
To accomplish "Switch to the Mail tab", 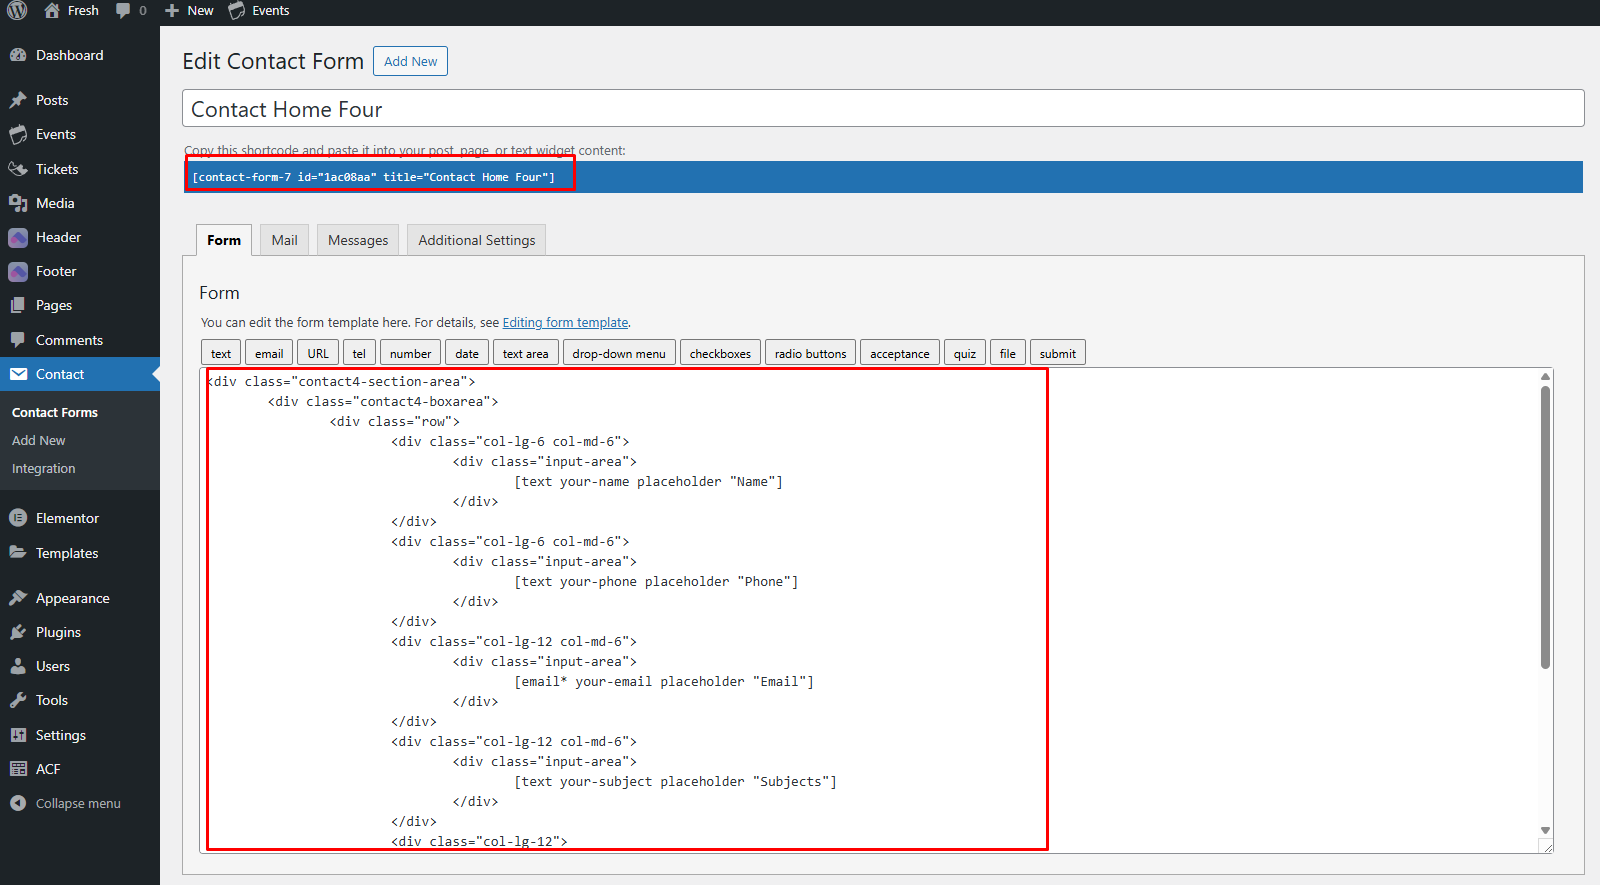I will point(285,240).
